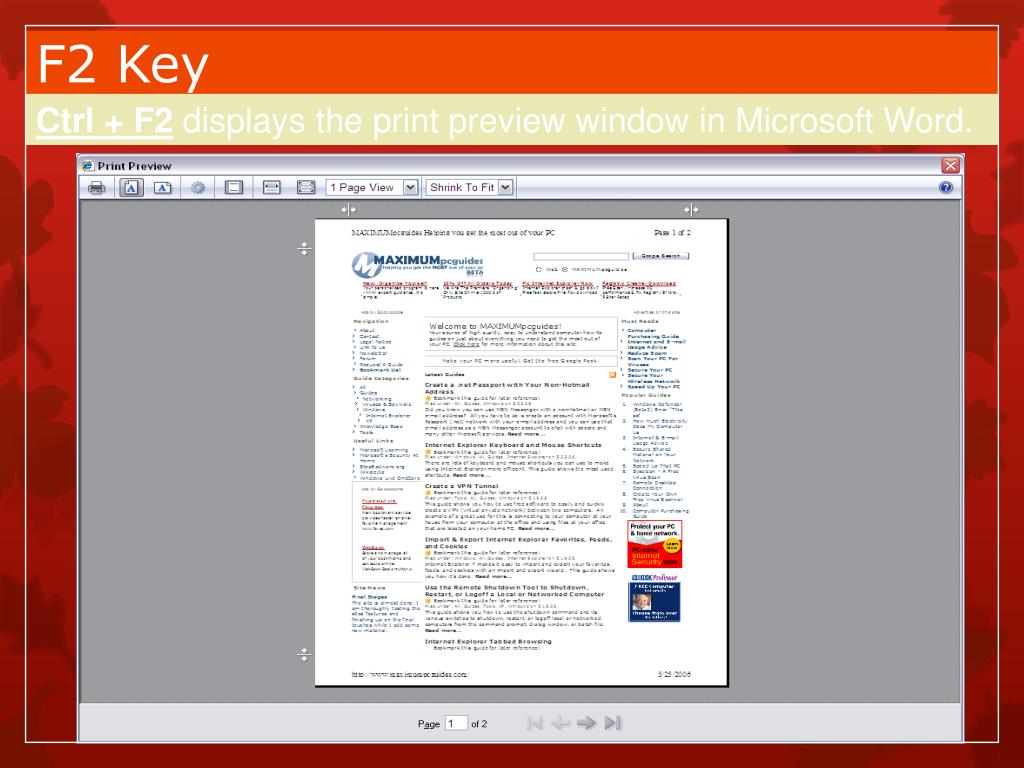Click 'Welcome to MAXIMUMpcguides!' heading text
Viewport: 1024px width, 768px height.
(x=495, y=326)
